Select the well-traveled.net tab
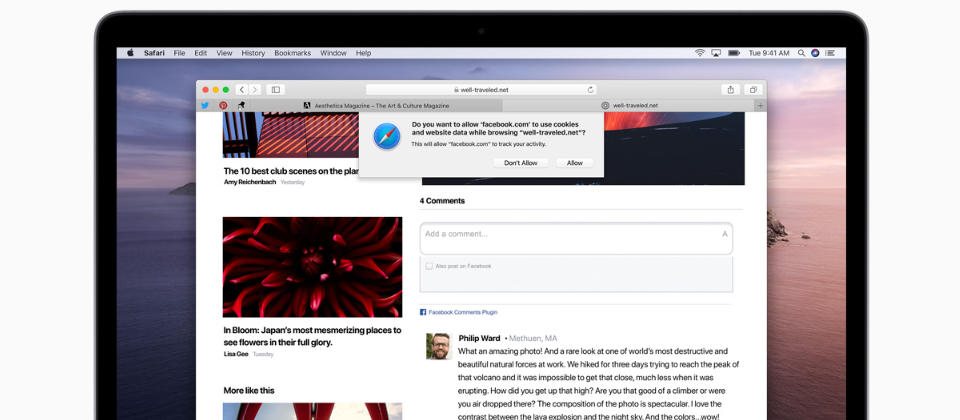The height and width of the screenshot is (420, 960). coord(629,105)
